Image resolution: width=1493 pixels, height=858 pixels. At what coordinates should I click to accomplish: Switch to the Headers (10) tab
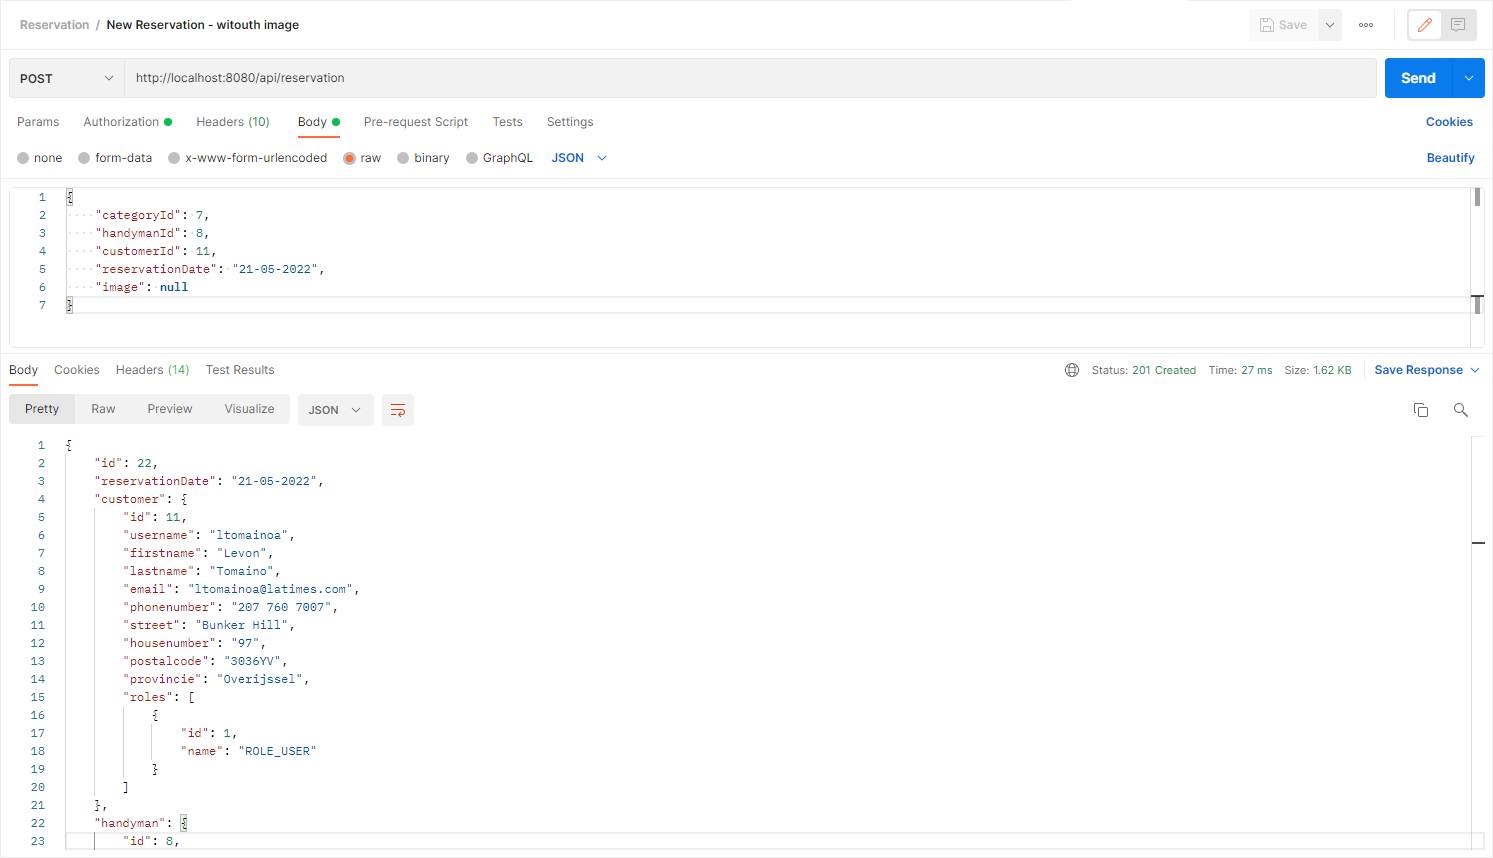click(233, 121)
